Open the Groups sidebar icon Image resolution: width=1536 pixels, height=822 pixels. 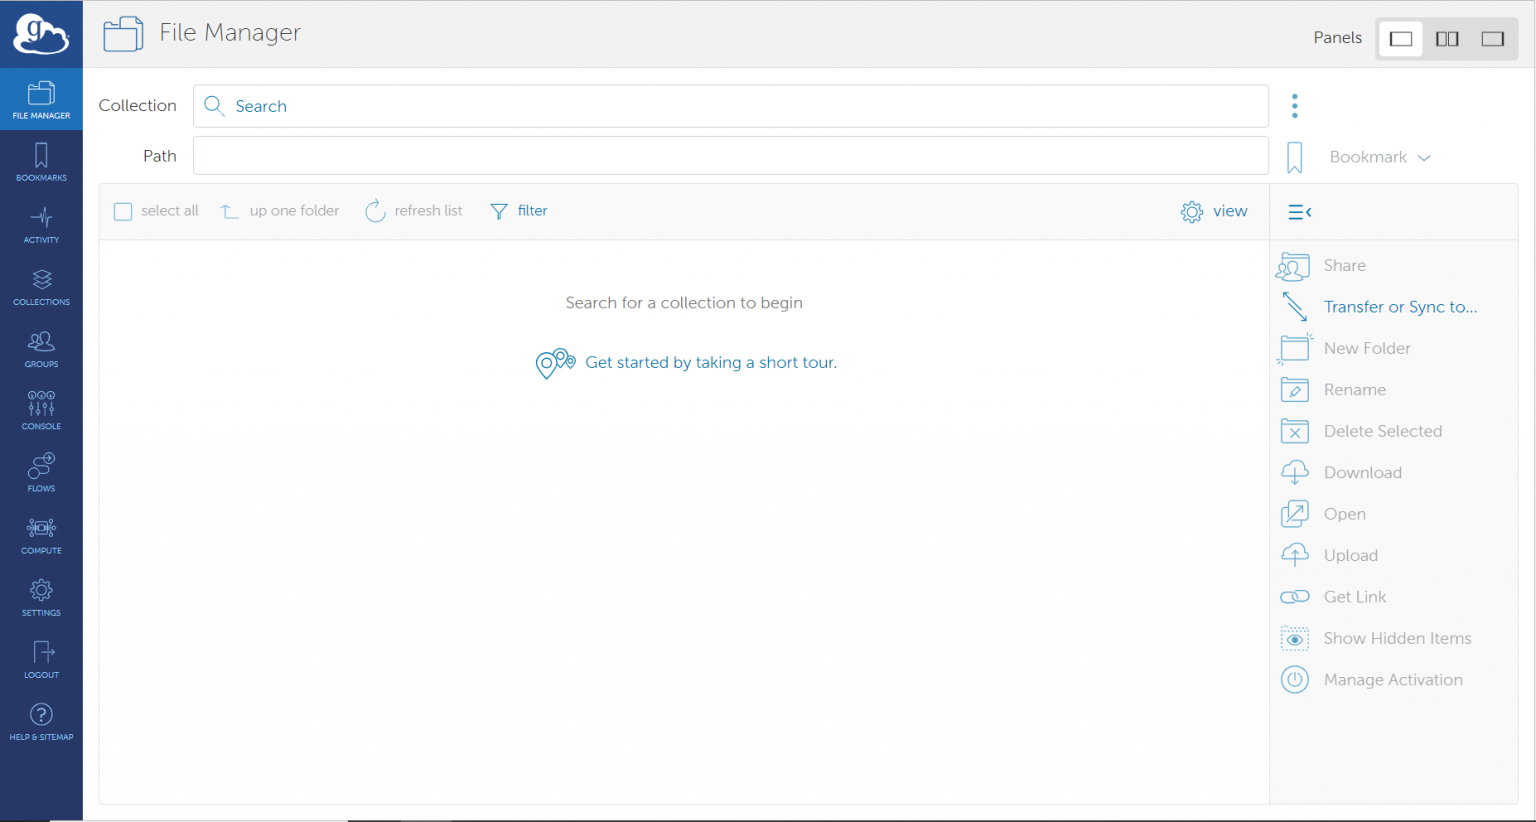(41, 348)
